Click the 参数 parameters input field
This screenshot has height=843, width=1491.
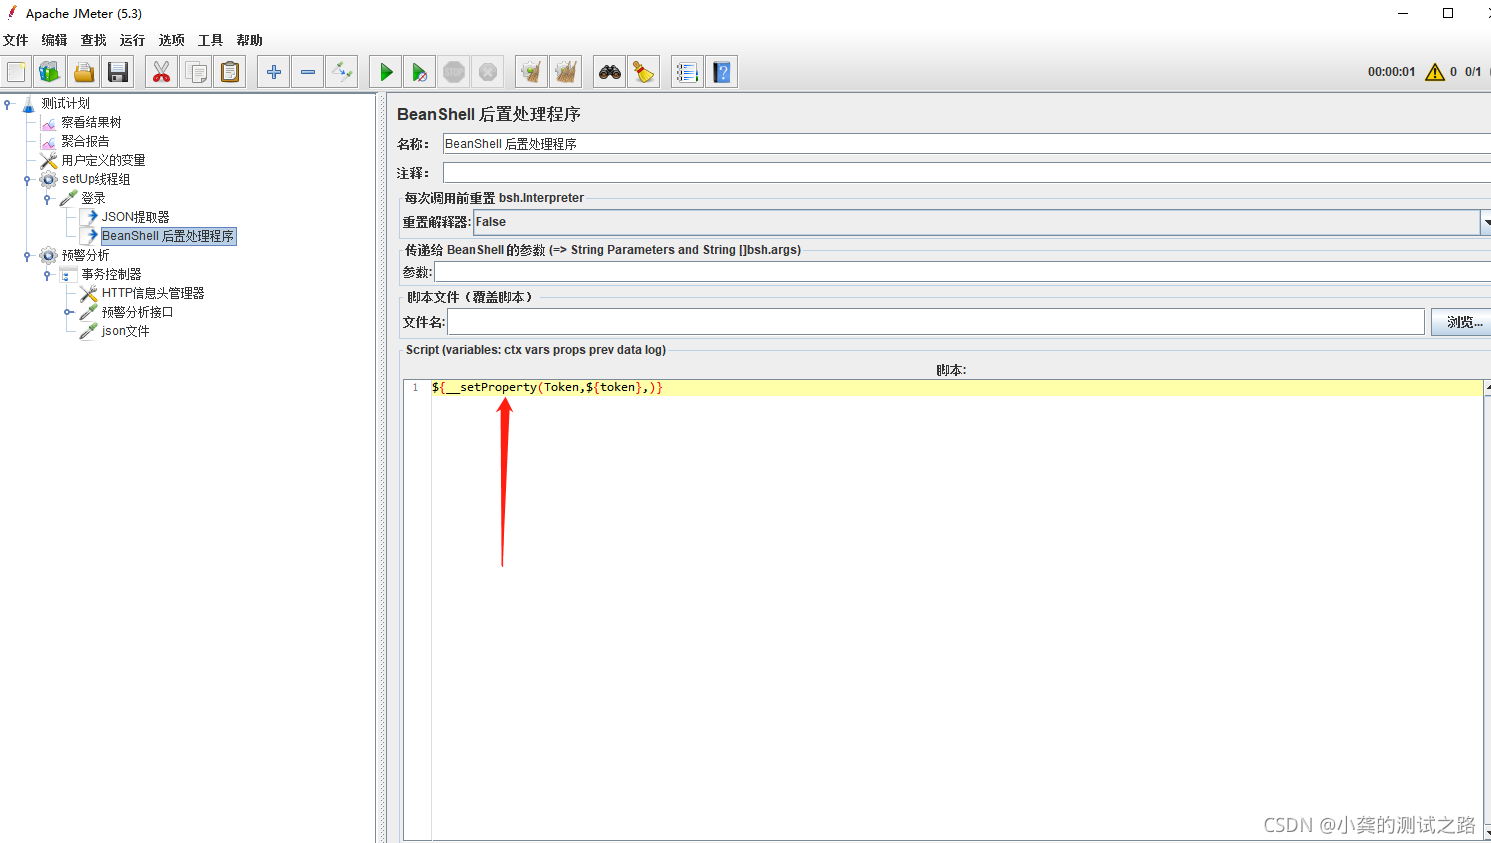[x=962, y=272]
